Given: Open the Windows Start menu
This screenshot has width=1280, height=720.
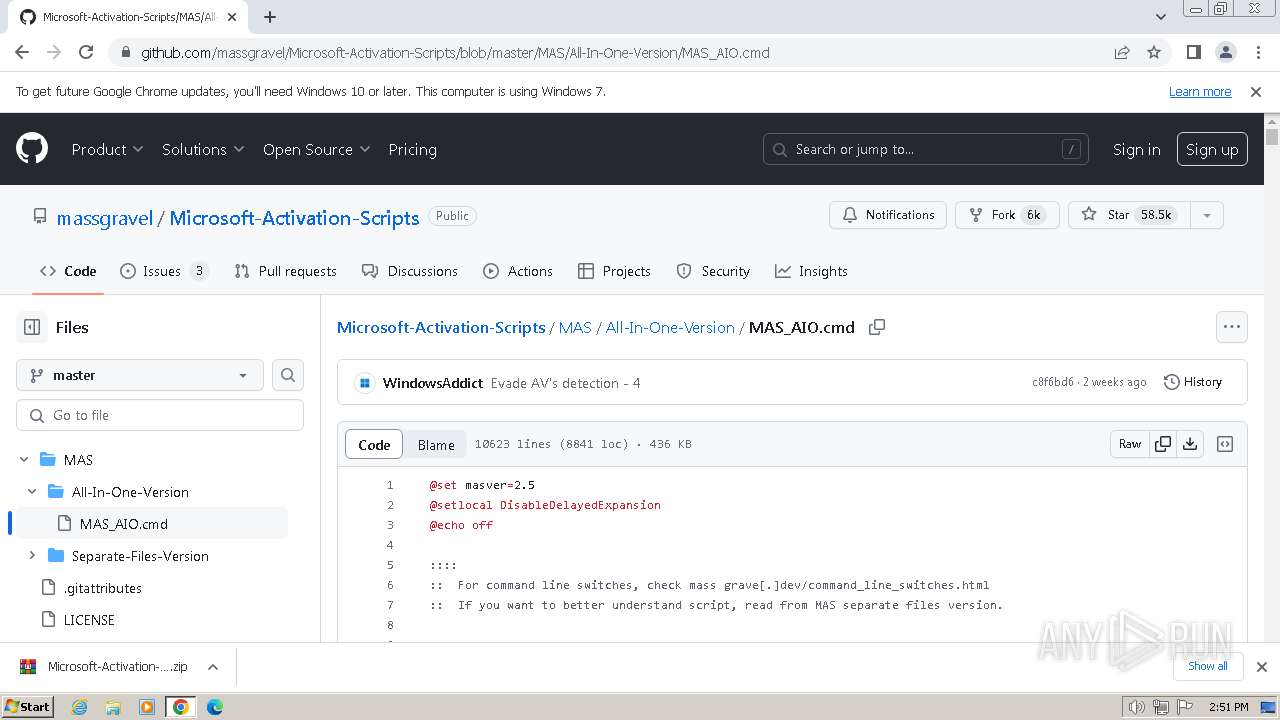Looking at the screenshot, I should point(27,707).
